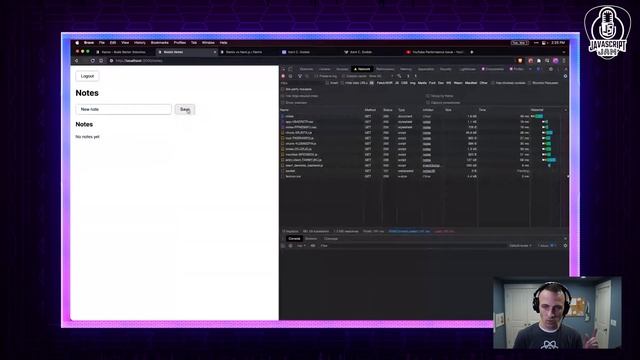The height and width of the screenshot is (360, 640).
Task: Toggle the network filter funnel icon
Action: [x=300, y=76]
